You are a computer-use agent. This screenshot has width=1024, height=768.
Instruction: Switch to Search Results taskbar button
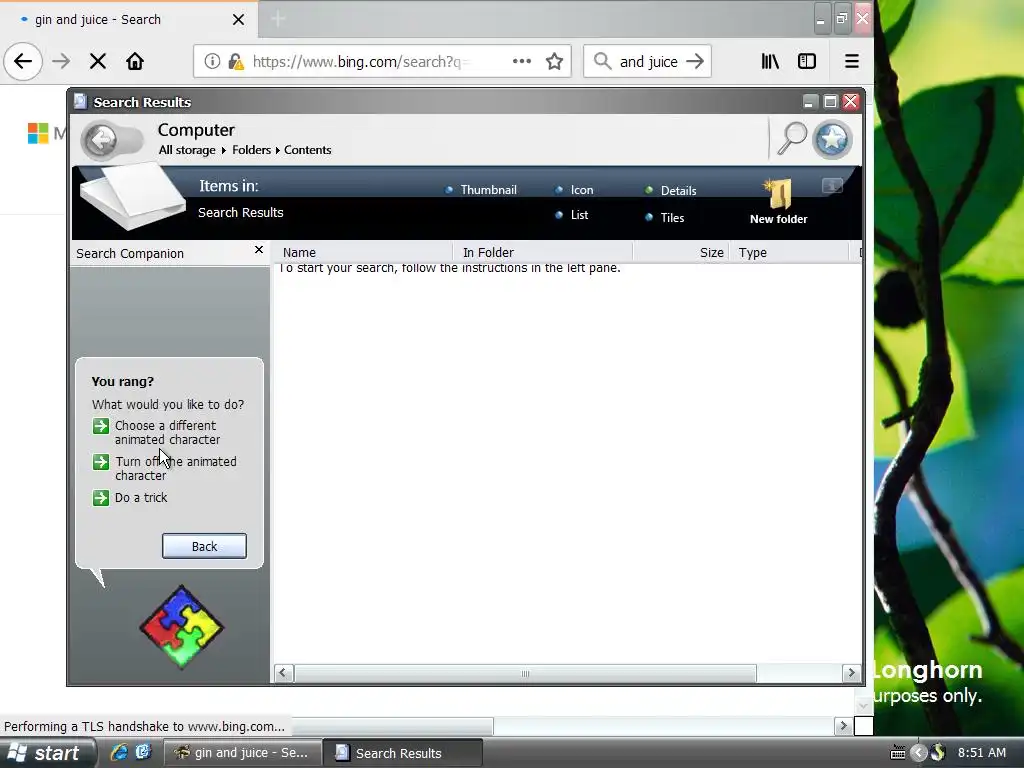point(402,753)
